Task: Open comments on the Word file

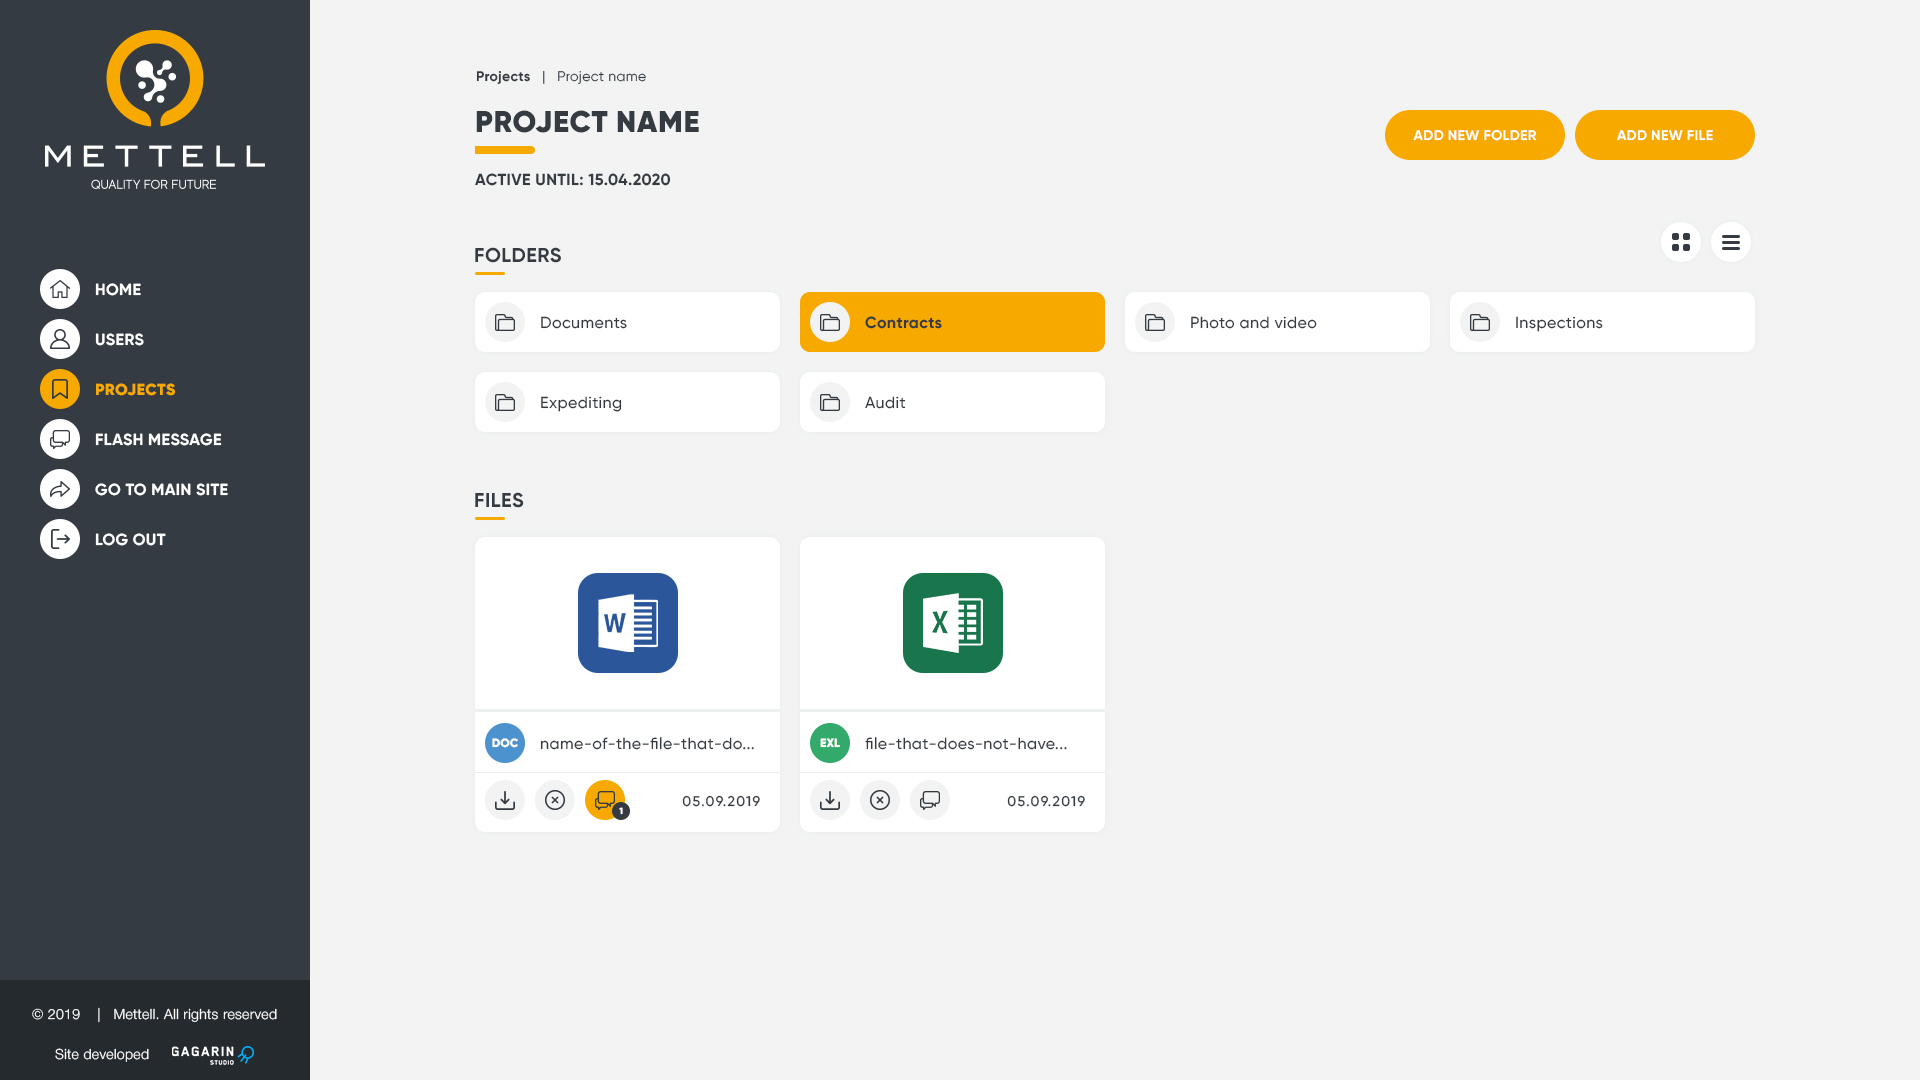Action: click(605, 800)
